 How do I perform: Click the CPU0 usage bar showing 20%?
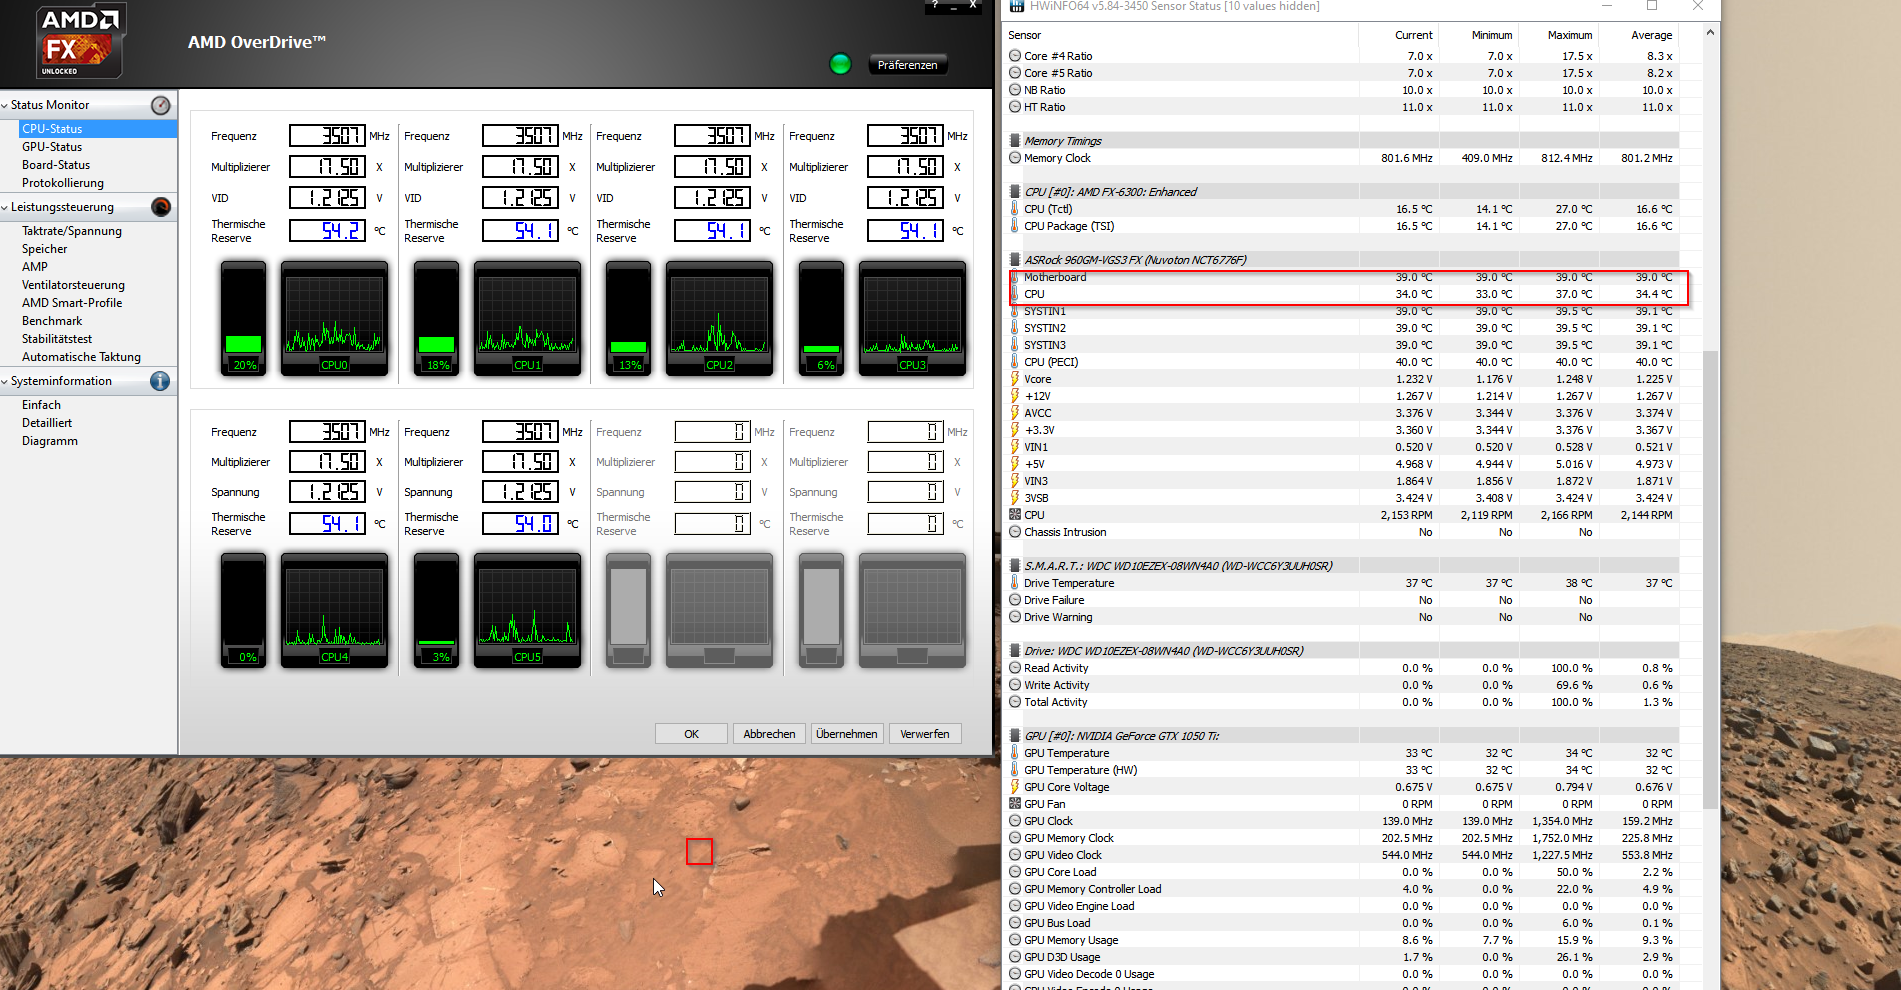[x=244, y=319]
